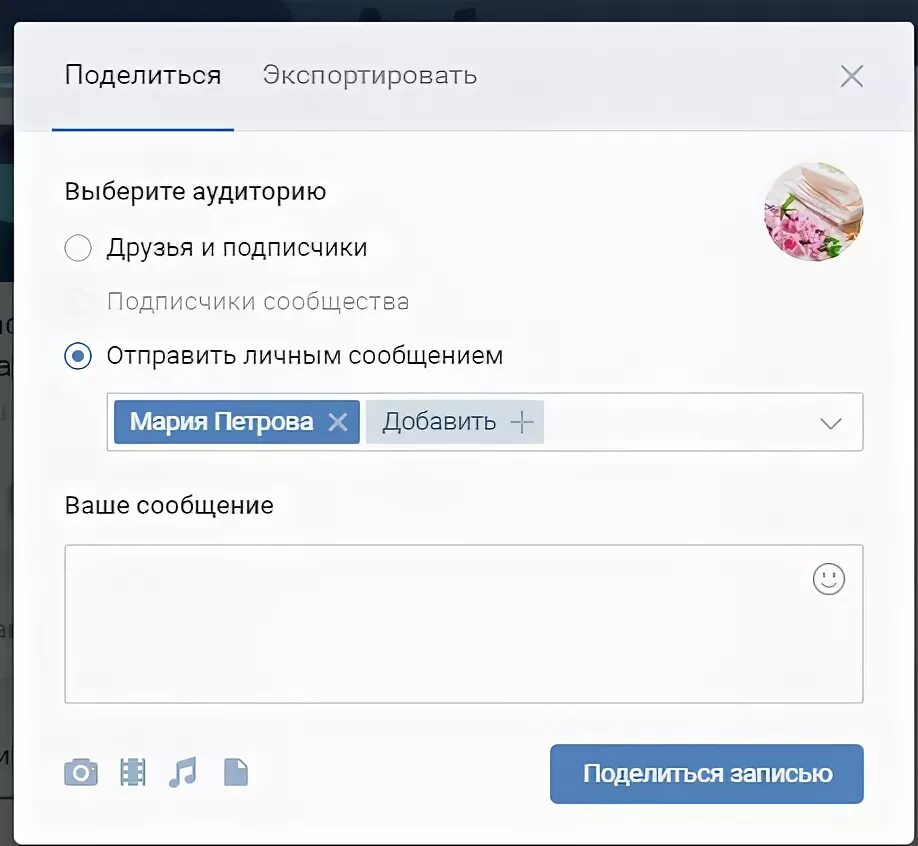Click the plus sign beside Добавить

522,422
